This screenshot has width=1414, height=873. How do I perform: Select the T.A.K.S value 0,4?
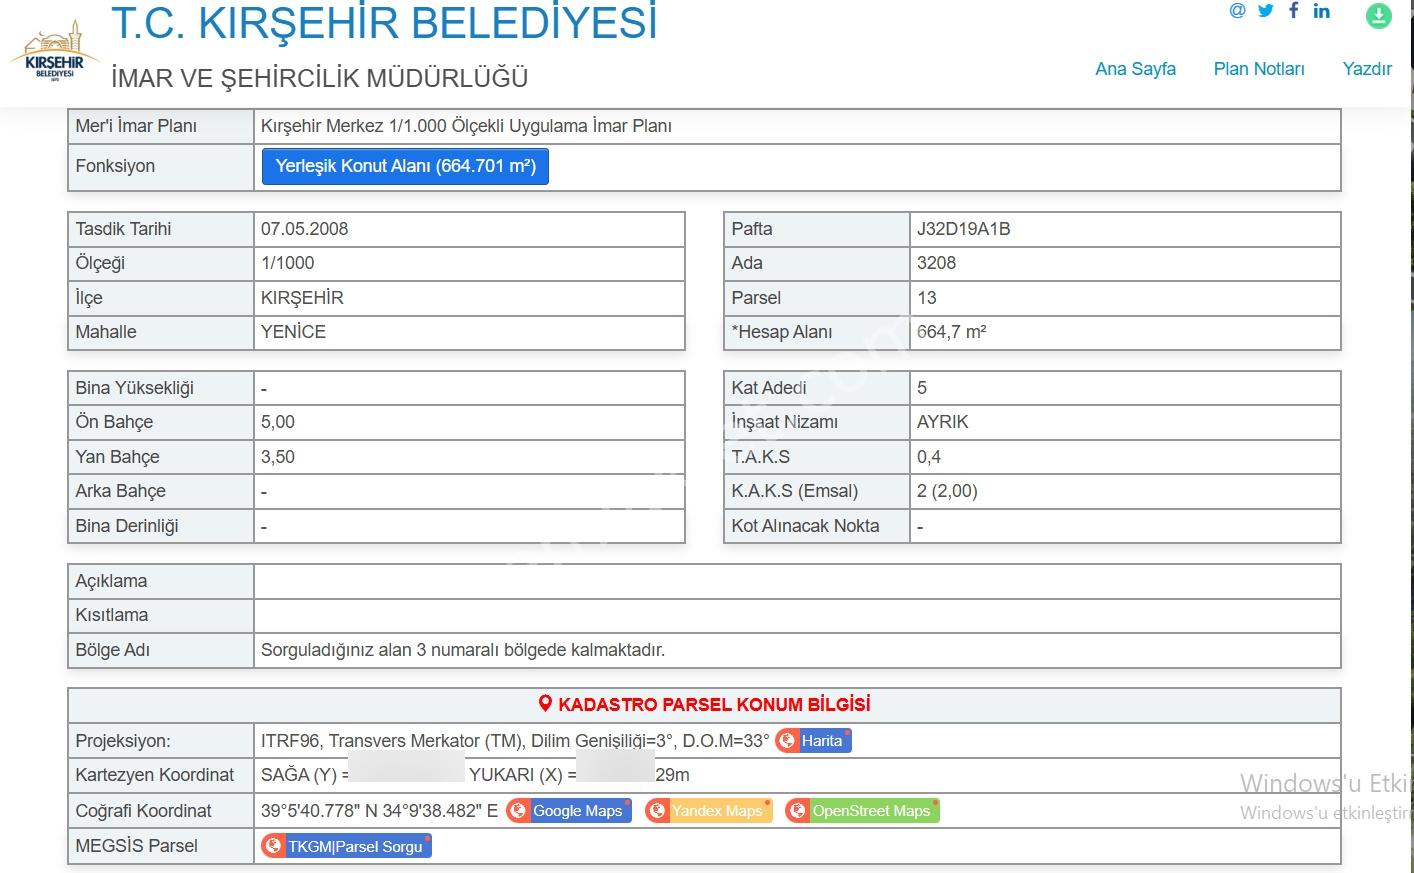point(929,457)
